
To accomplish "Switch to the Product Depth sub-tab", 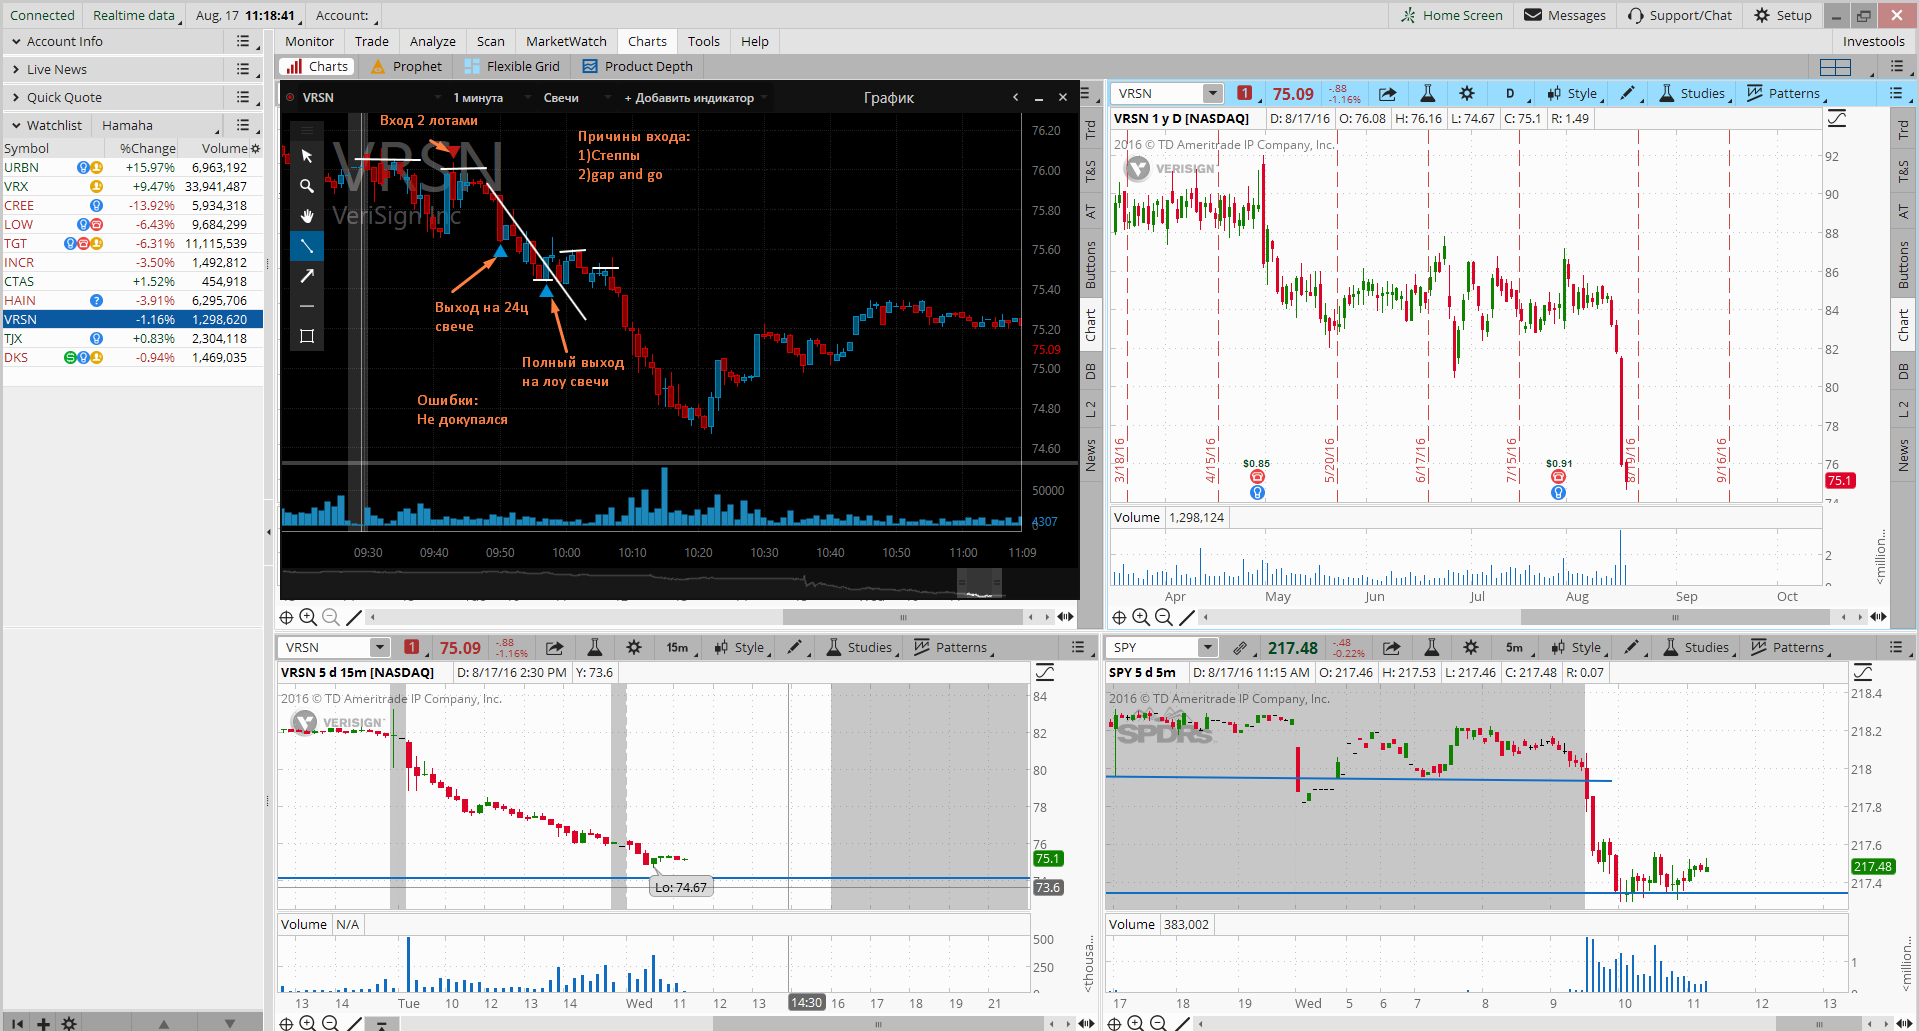I will pyautogui.click(x=637, y=66).
